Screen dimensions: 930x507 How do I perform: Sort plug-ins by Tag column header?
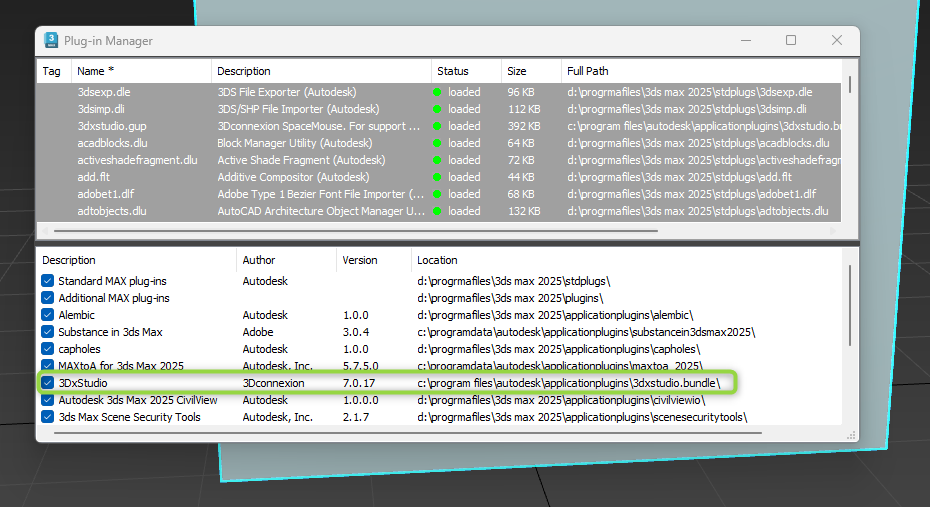point(54,71)
